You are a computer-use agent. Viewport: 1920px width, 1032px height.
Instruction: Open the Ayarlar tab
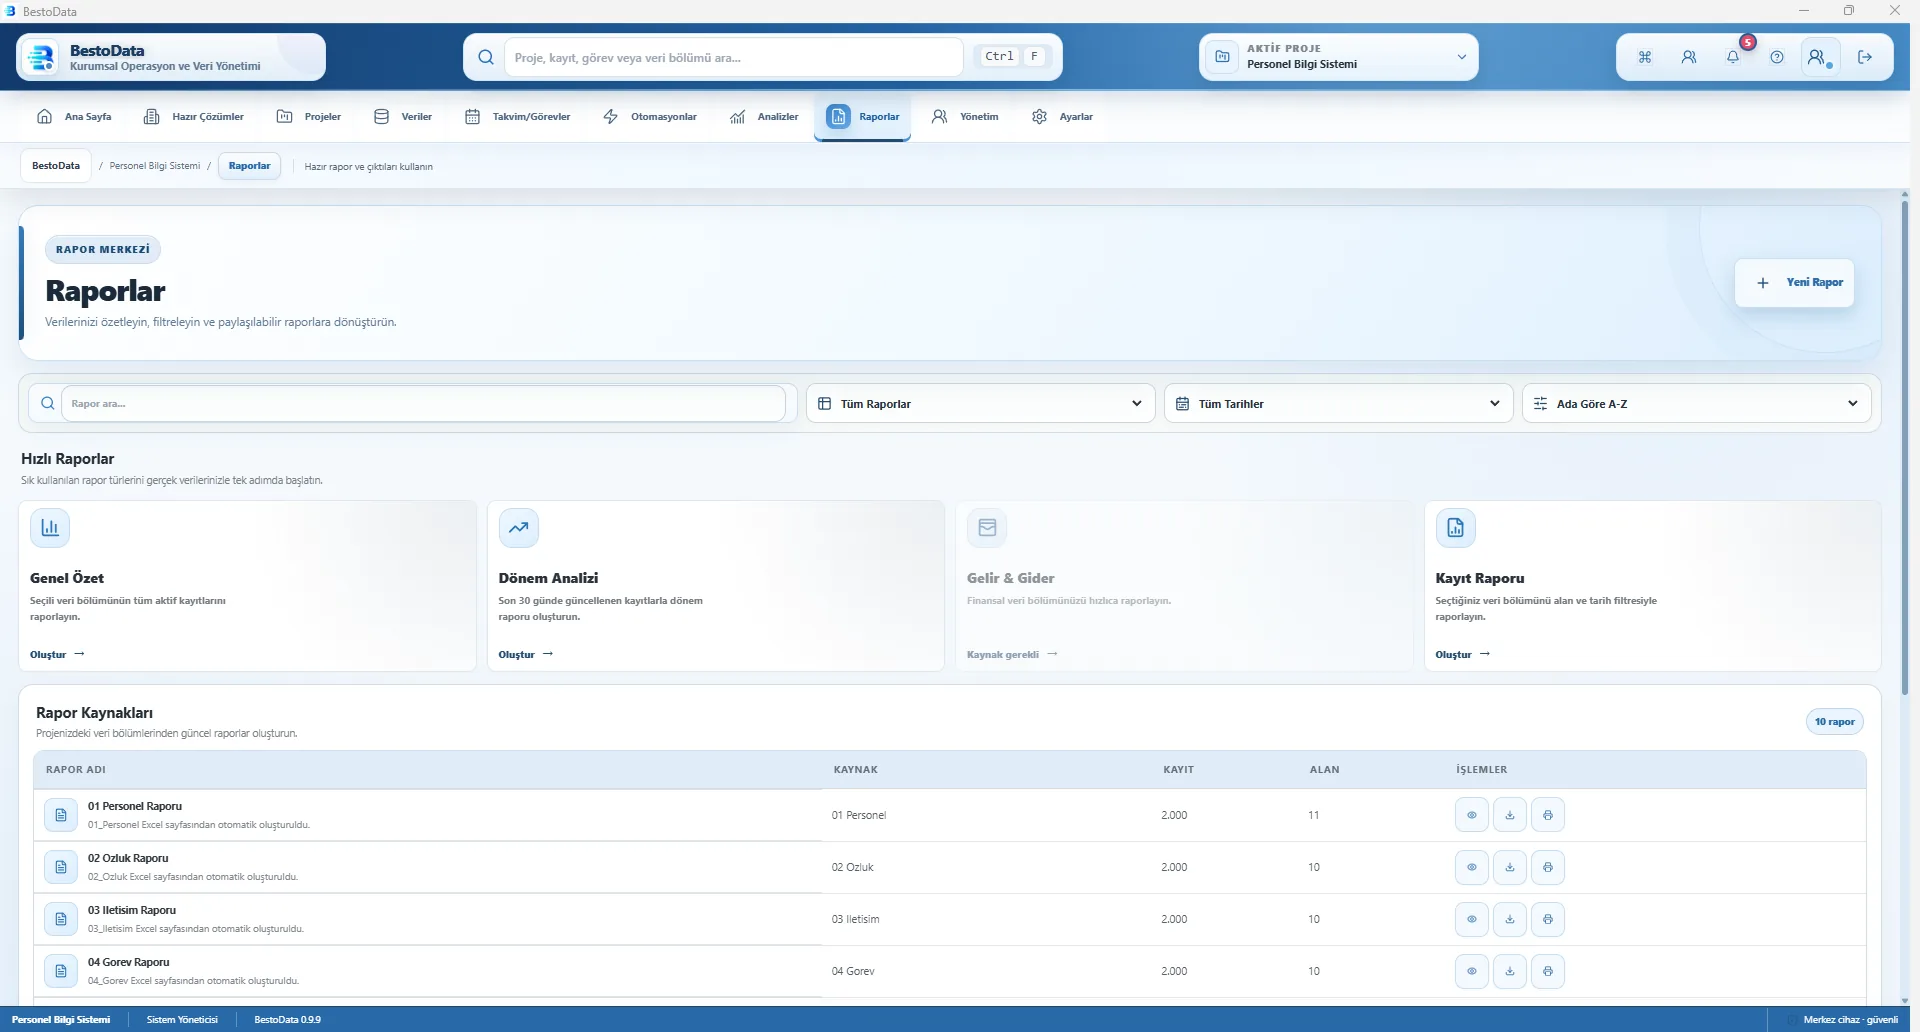(1062, 117)
